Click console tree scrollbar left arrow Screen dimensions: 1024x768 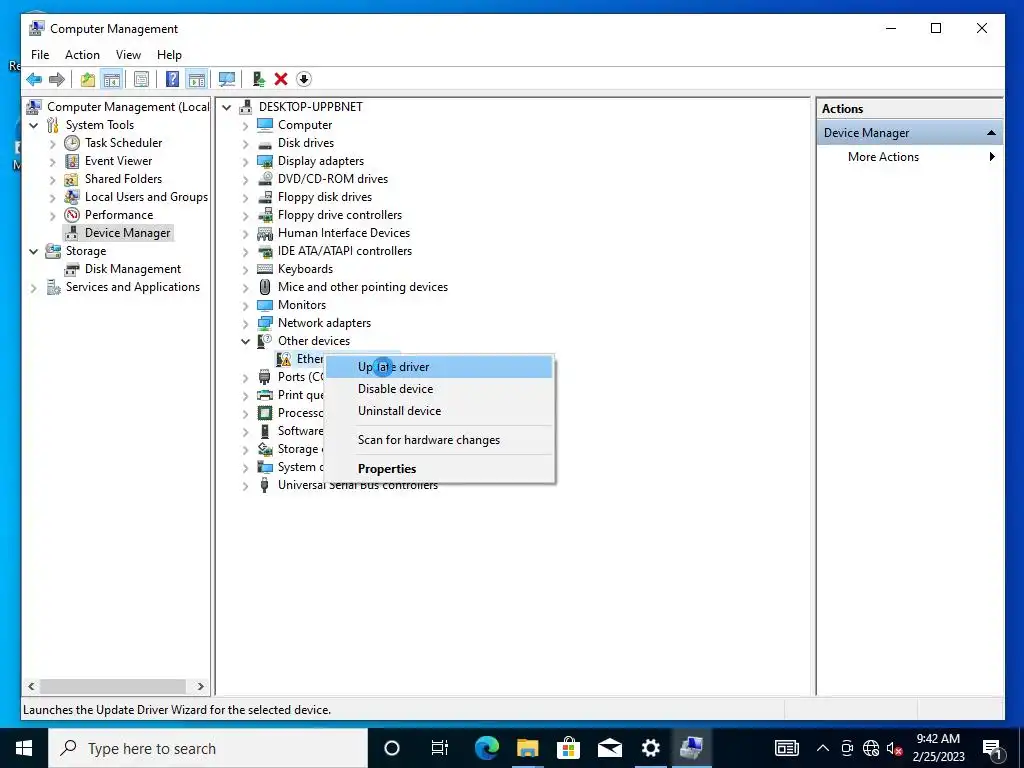(31, 686)
